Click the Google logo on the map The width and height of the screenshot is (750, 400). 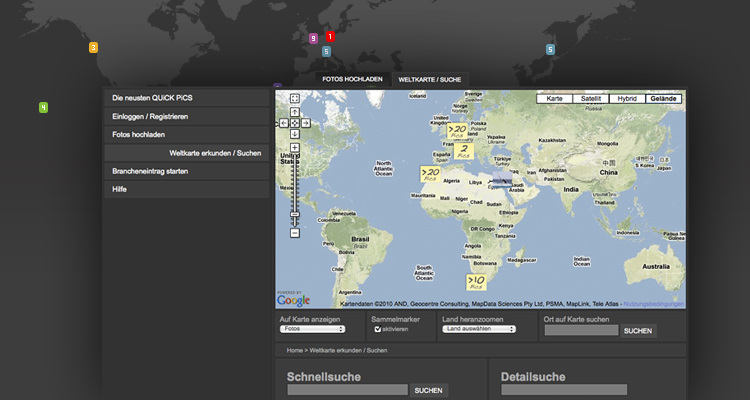click(293, 300)
